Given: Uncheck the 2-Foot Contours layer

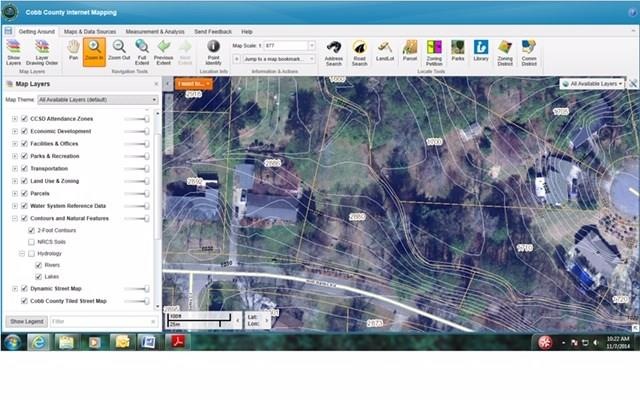Looking at the screenshot, I should (32, 230).
